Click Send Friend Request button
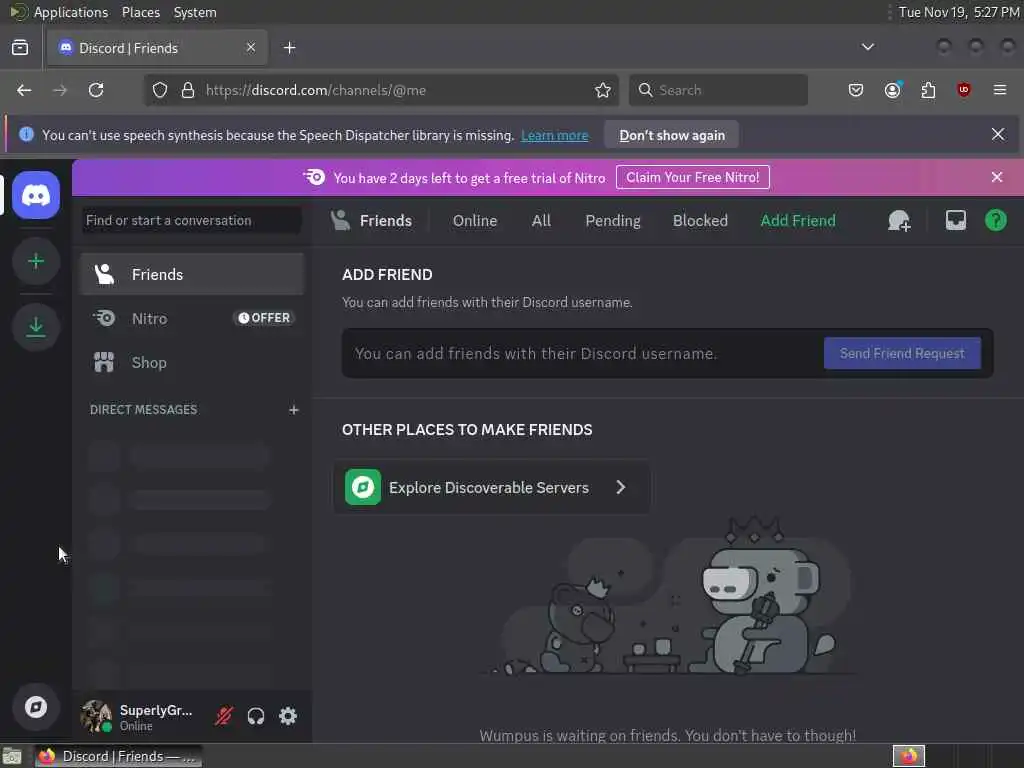The image size is (1024, 768). pyautogui.click(x=902, y=353)
